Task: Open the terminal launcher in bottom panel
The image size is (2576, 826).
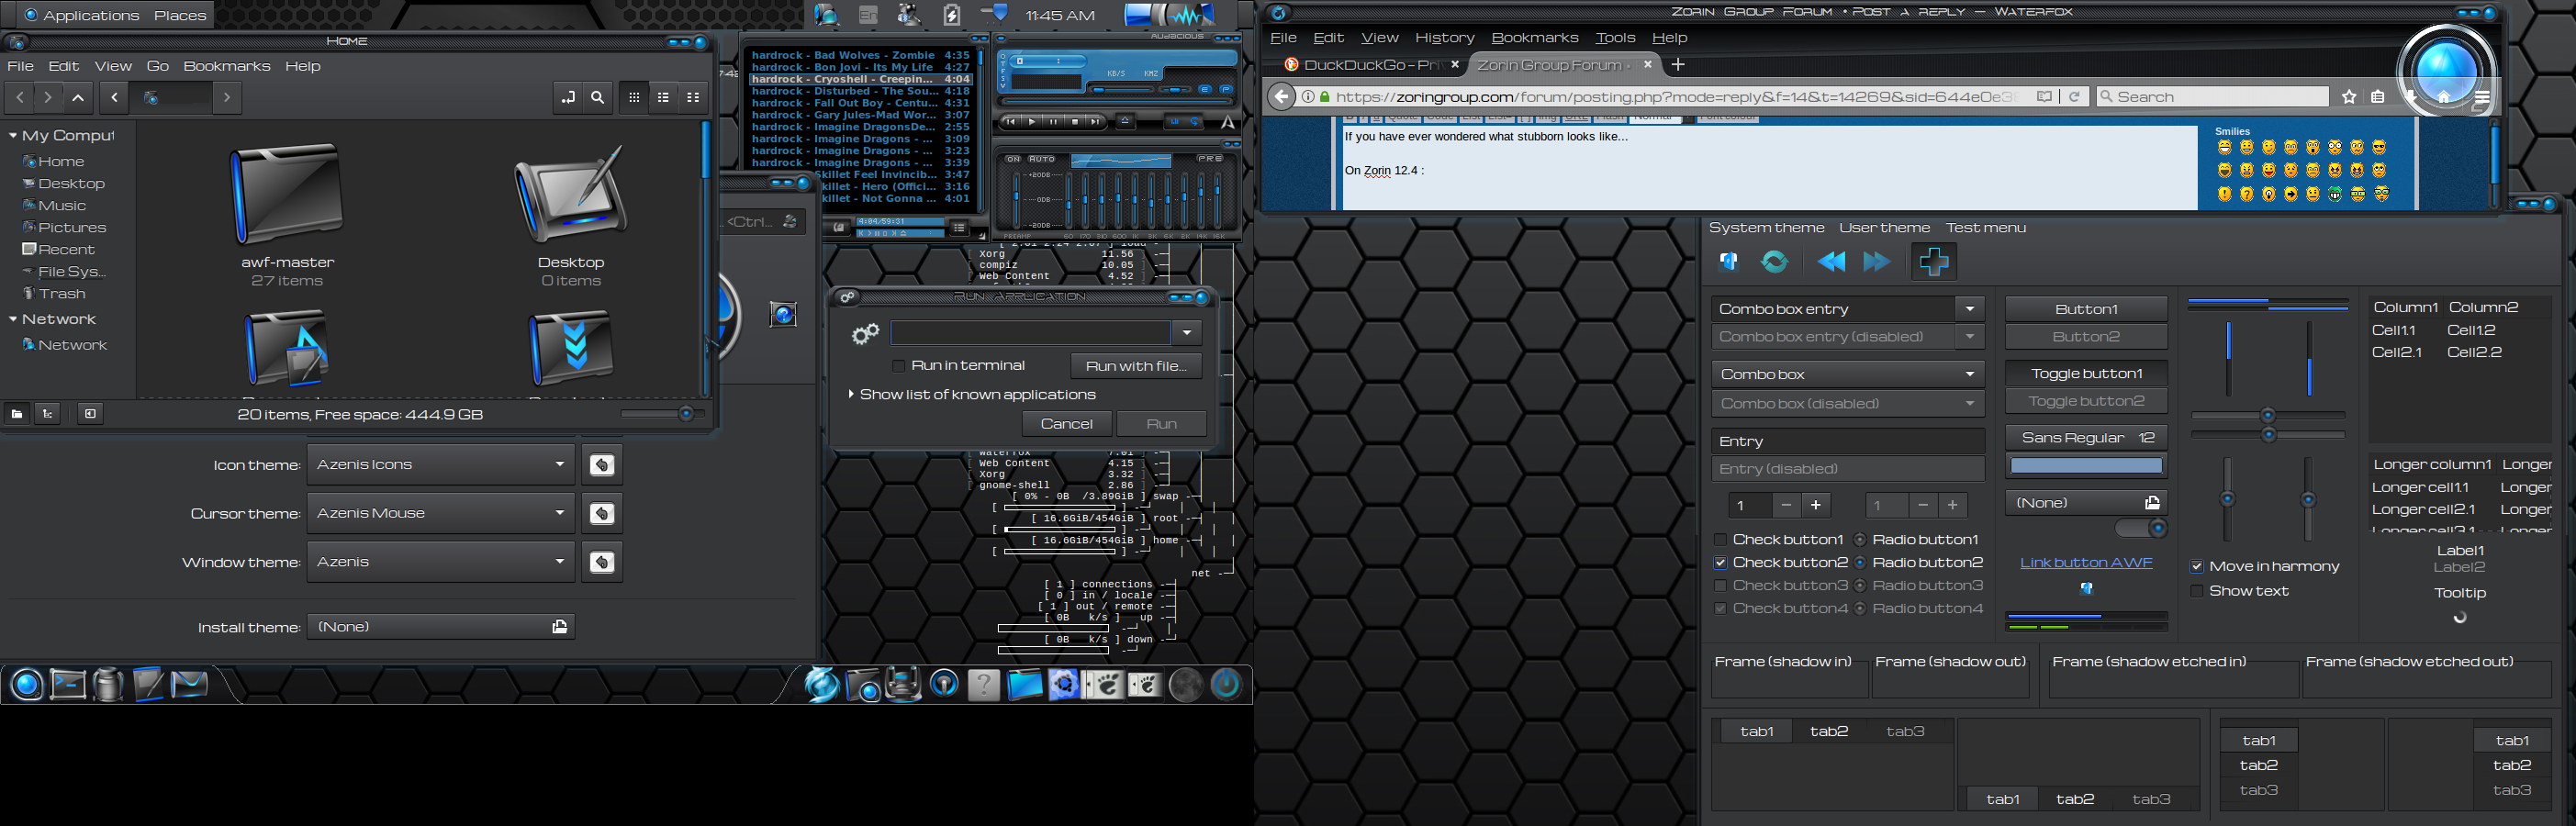Action: (68, 684)
